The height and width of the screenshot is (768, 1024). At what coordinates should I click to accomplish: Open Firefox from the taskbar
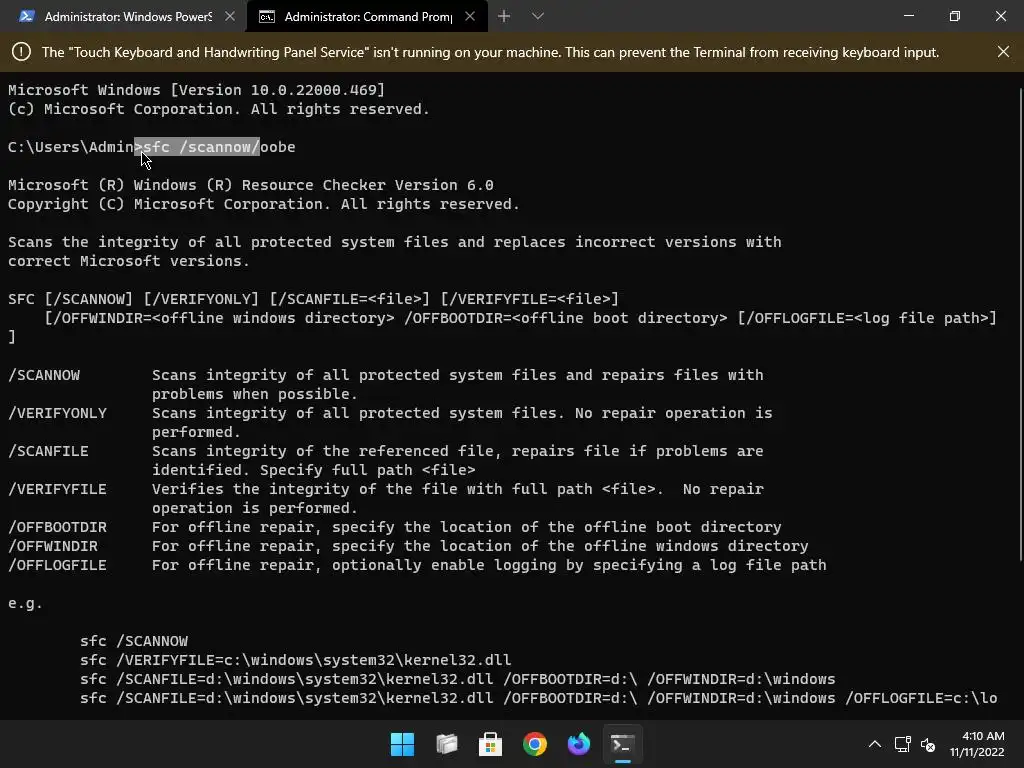click(x=579, y=744)
